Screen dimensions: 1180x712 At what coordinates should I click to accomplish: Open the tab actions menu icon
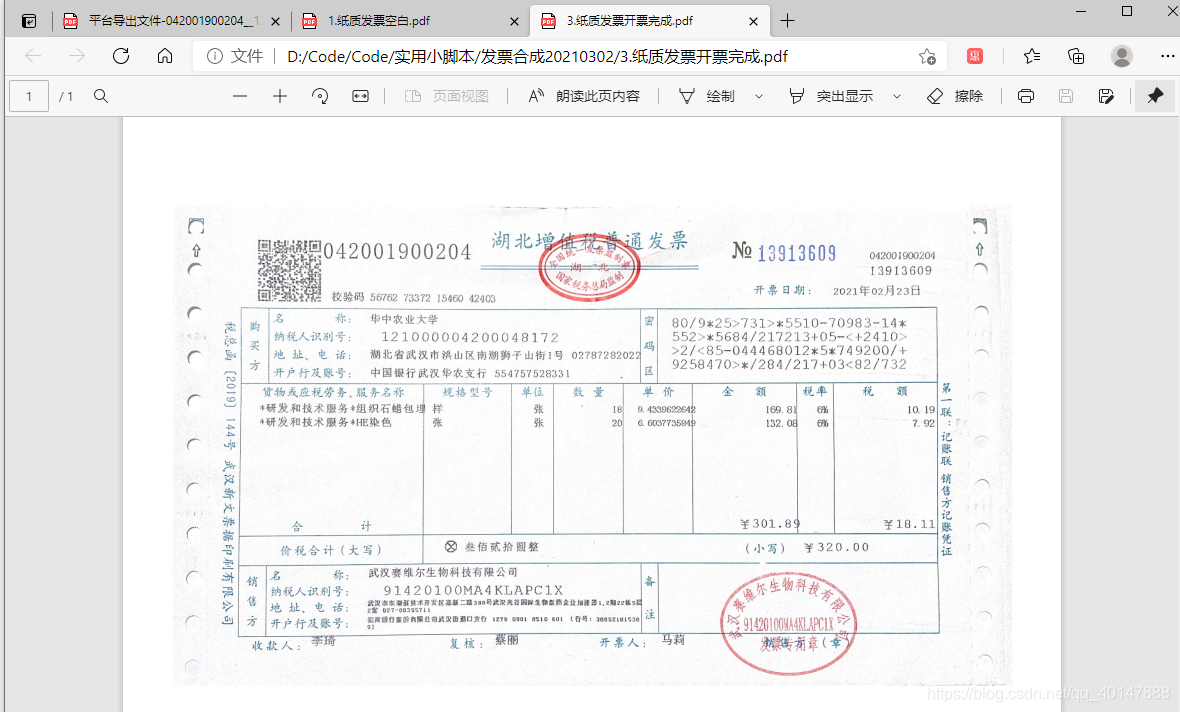click(29, 21)
